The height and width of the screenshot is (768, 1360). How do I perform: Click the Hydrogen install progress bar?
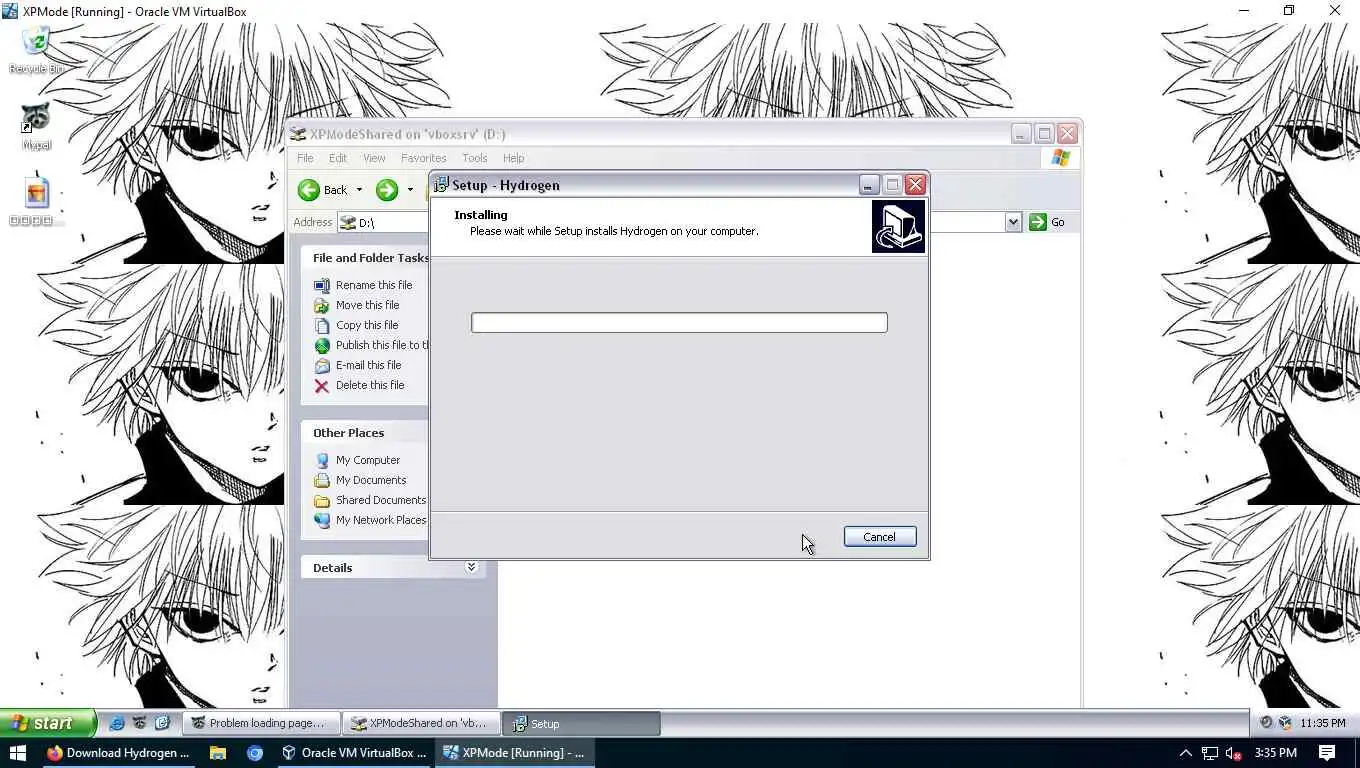[x=679, y=322]
